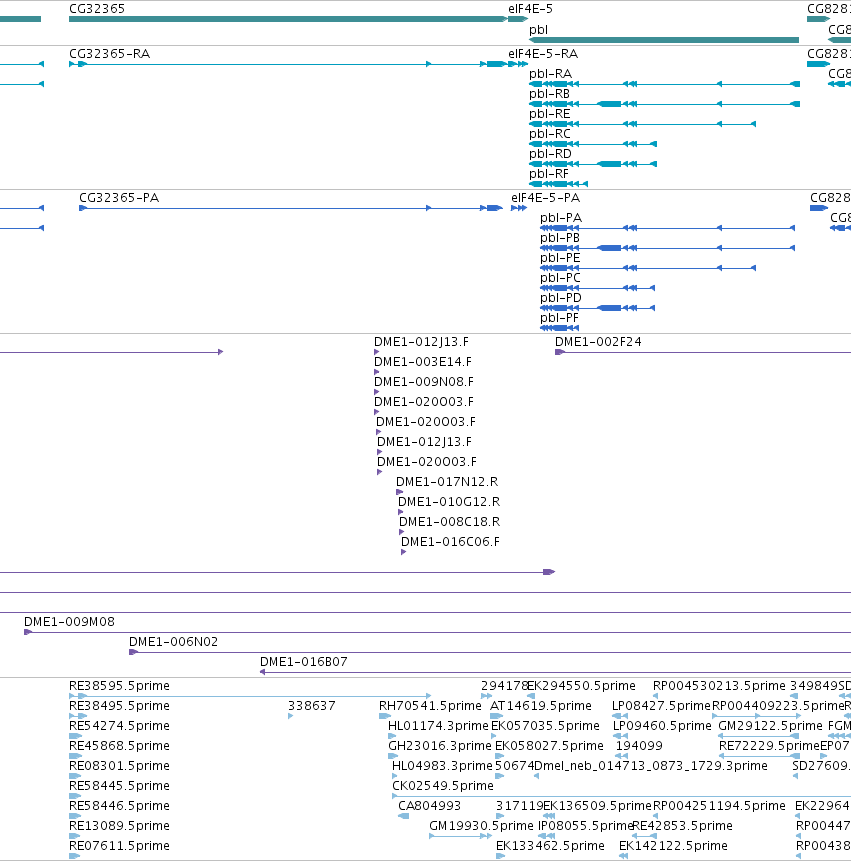Click the 194099 EST label

tap(639, 746)
